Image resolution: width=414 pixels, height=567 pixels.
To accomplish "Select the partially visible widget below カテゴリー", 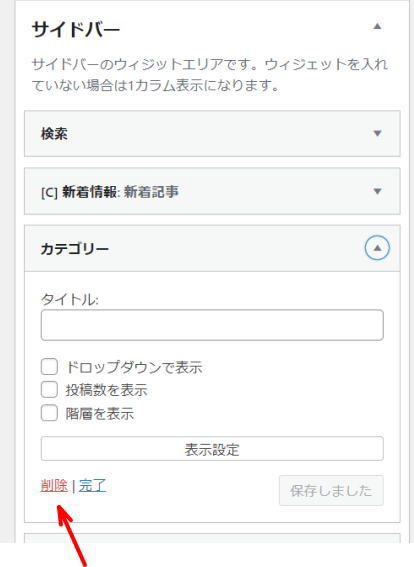I will pos(212,538).
